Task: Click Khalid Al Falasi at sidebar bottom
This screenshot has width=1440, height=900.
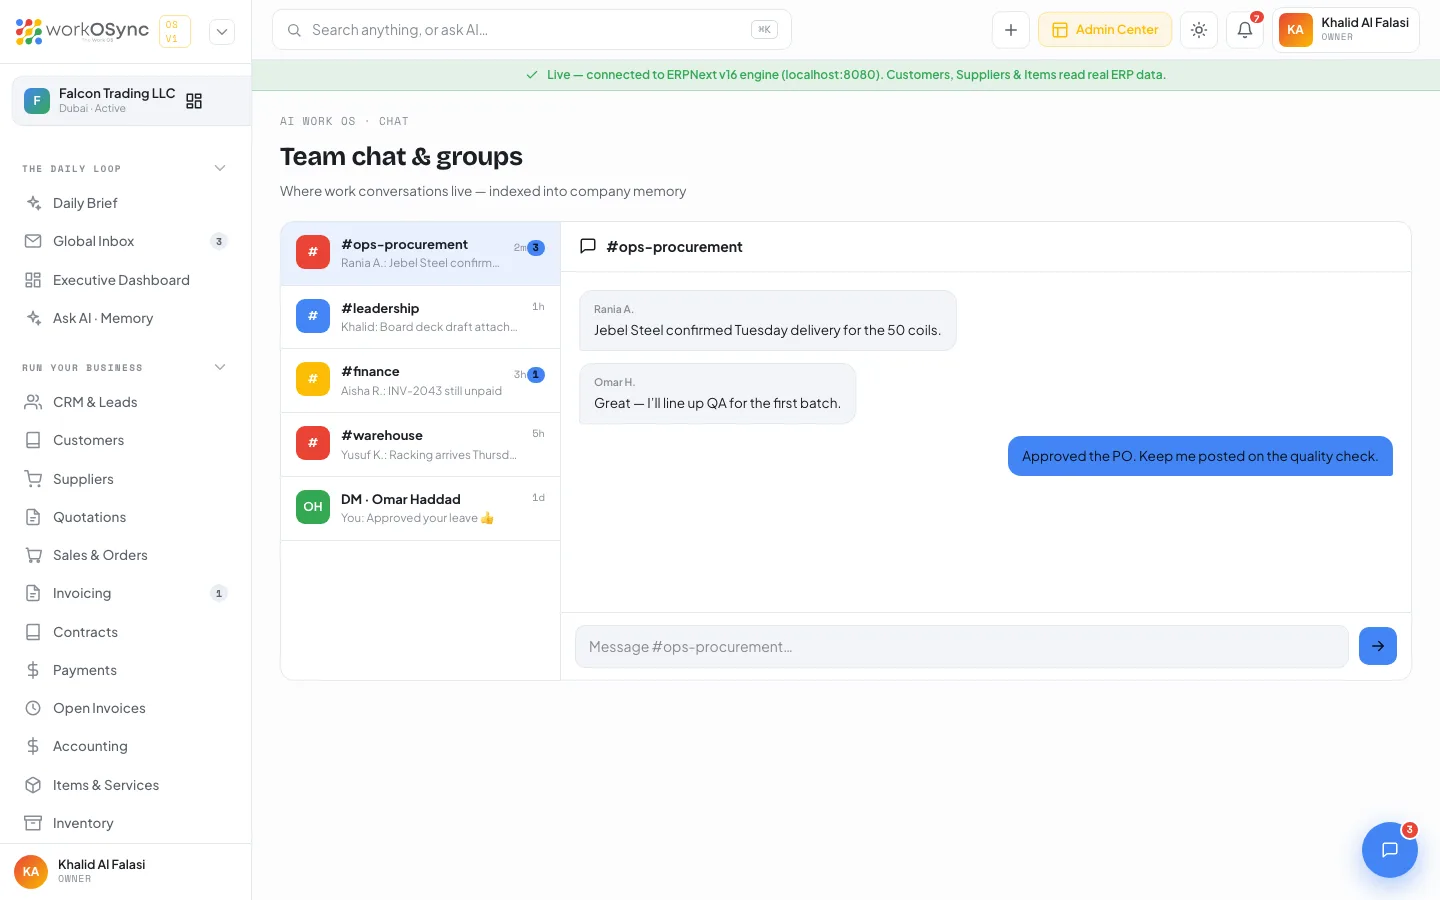Action: (x=125, y=871)
